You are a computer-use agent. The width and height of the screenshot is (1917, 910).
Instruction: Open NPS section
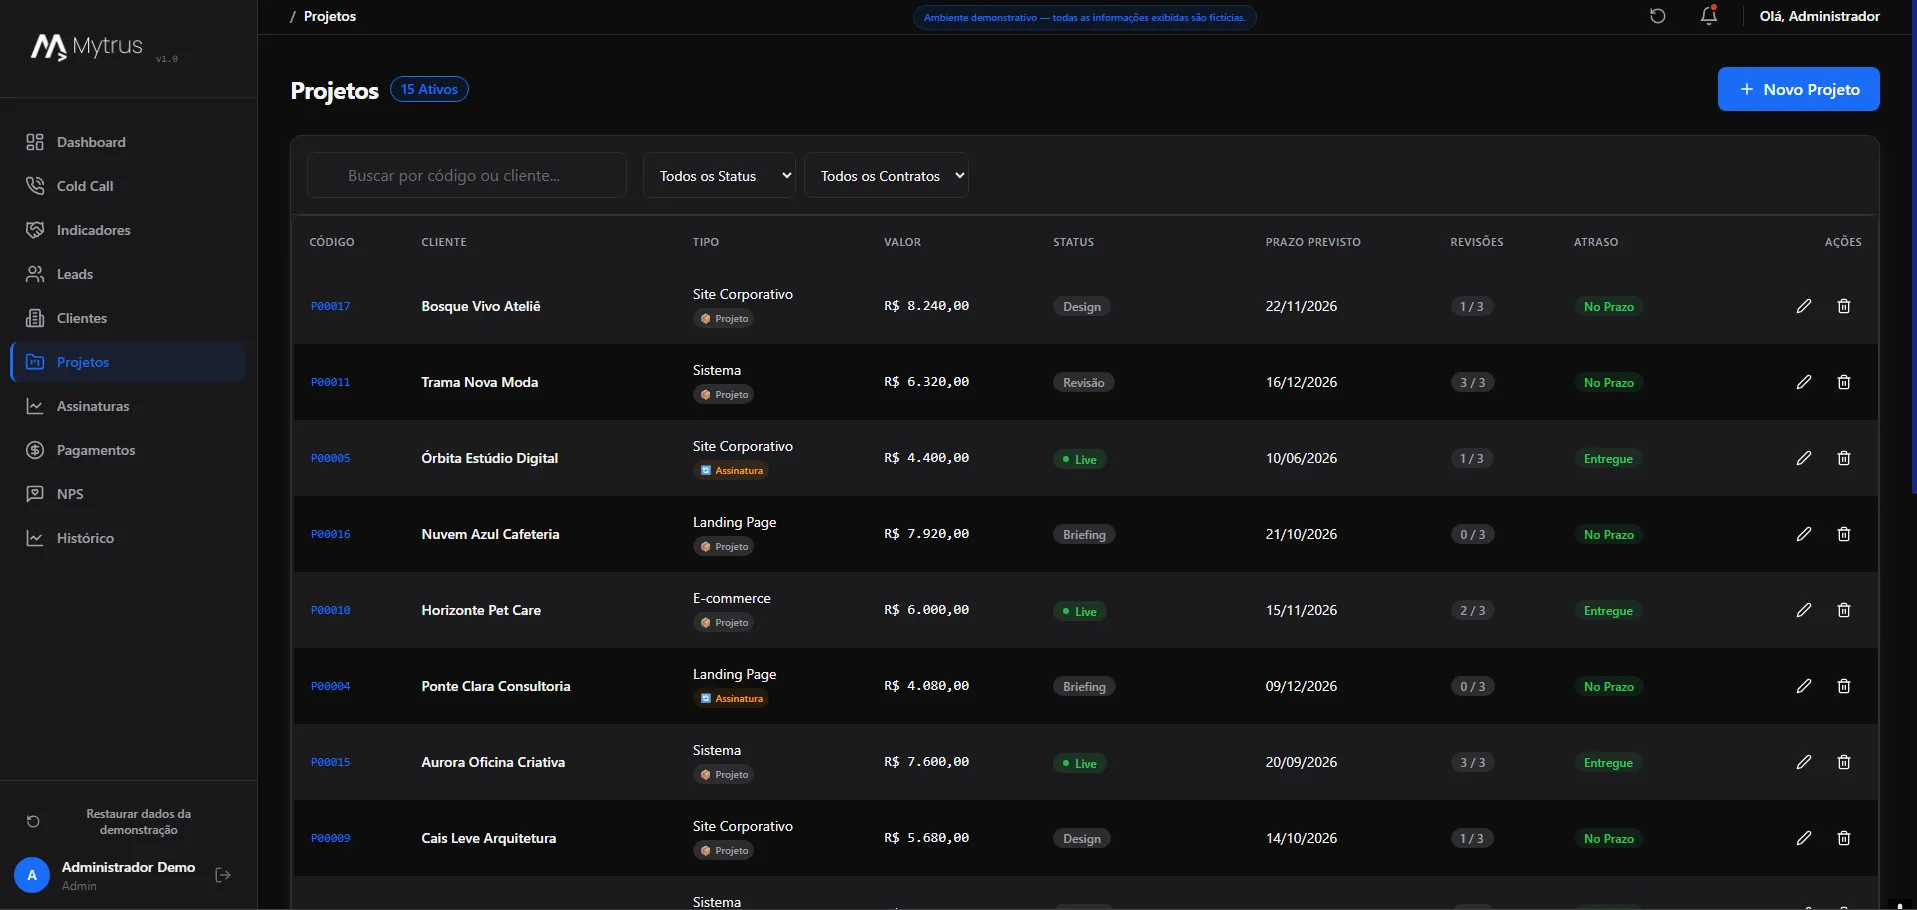[x=128, y=494]
